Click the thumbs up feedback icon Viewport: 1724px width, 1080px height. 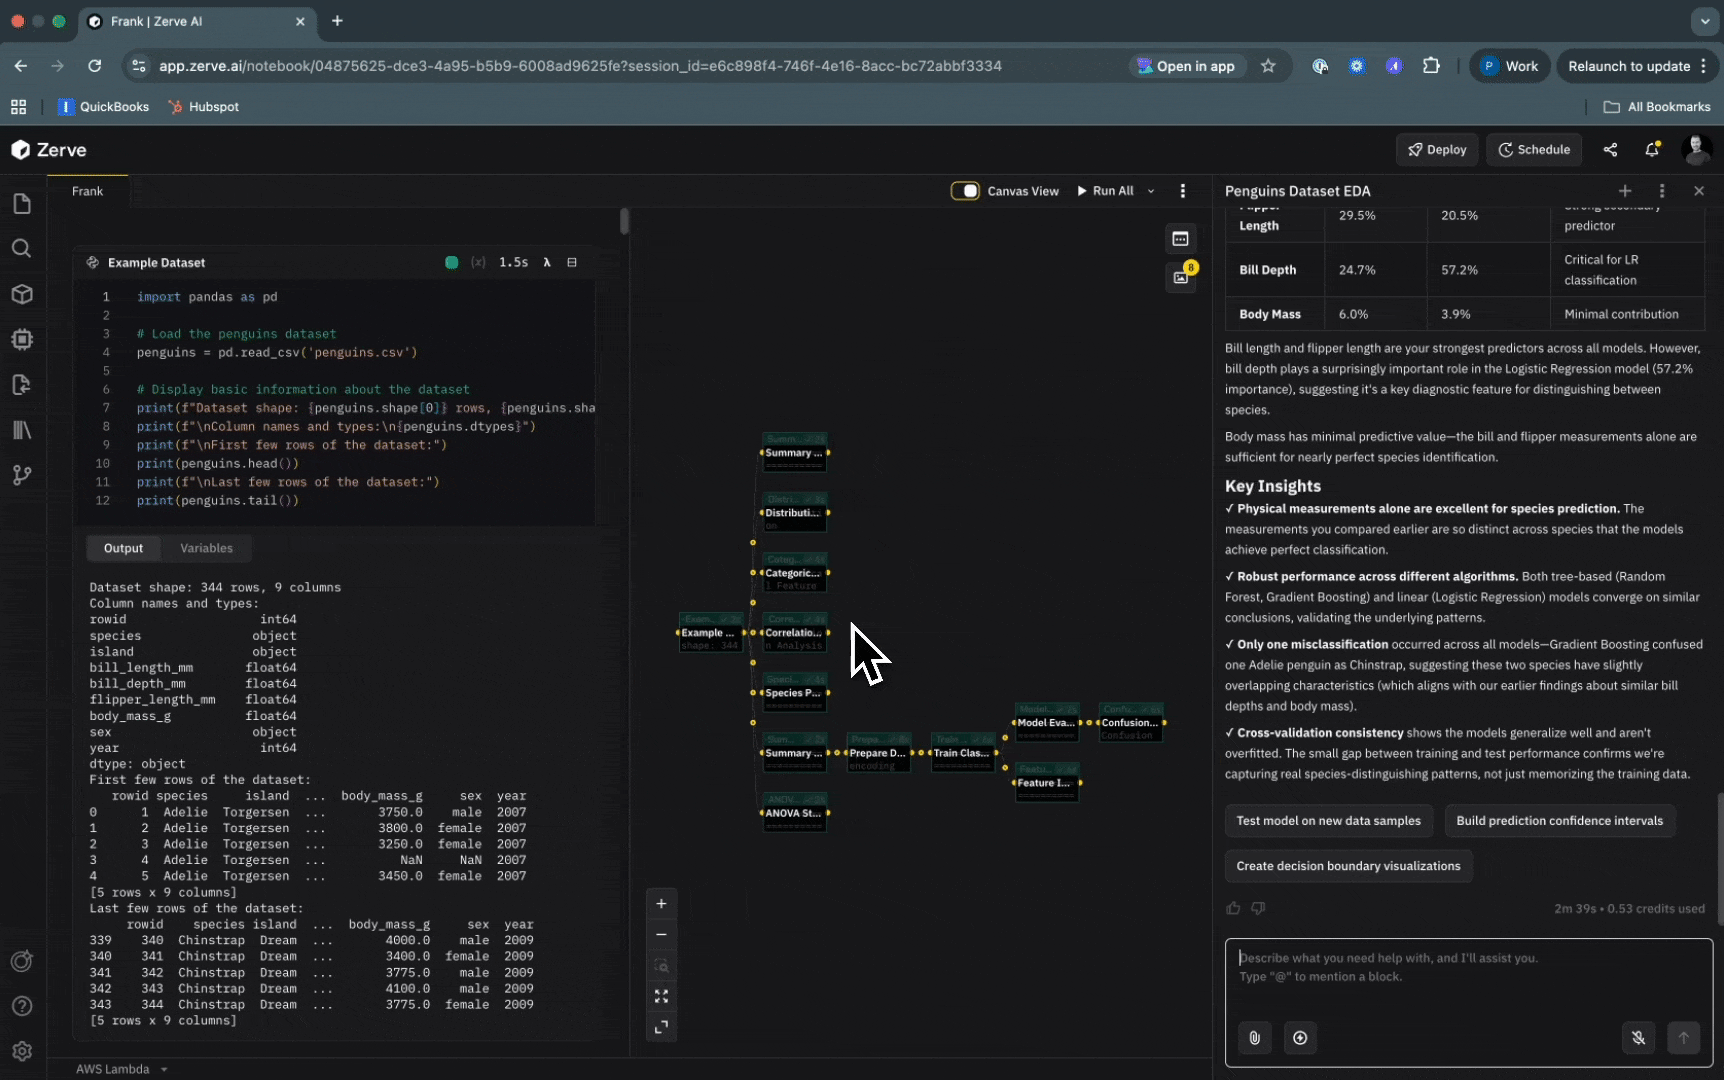pos(1233,908)
